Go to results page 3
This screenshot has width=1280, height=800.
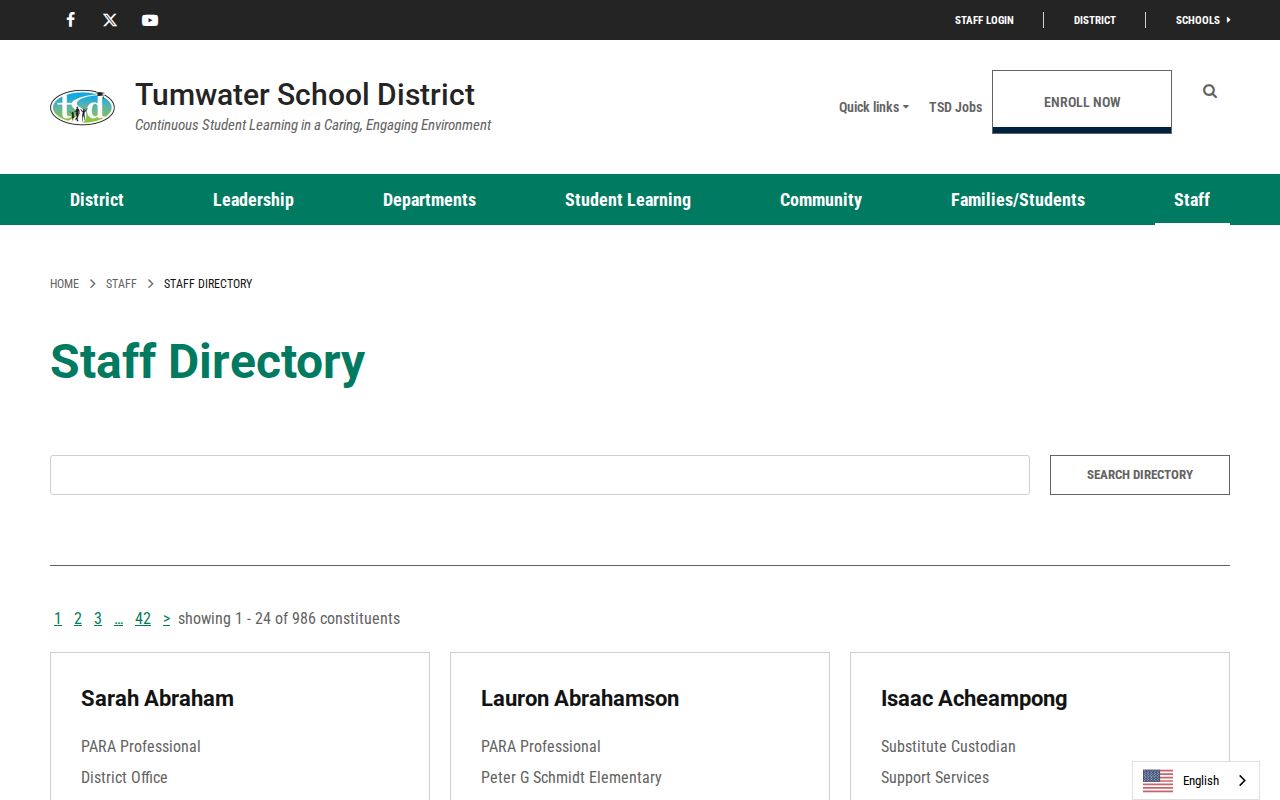pyautogui.click(x=98, y=619)
